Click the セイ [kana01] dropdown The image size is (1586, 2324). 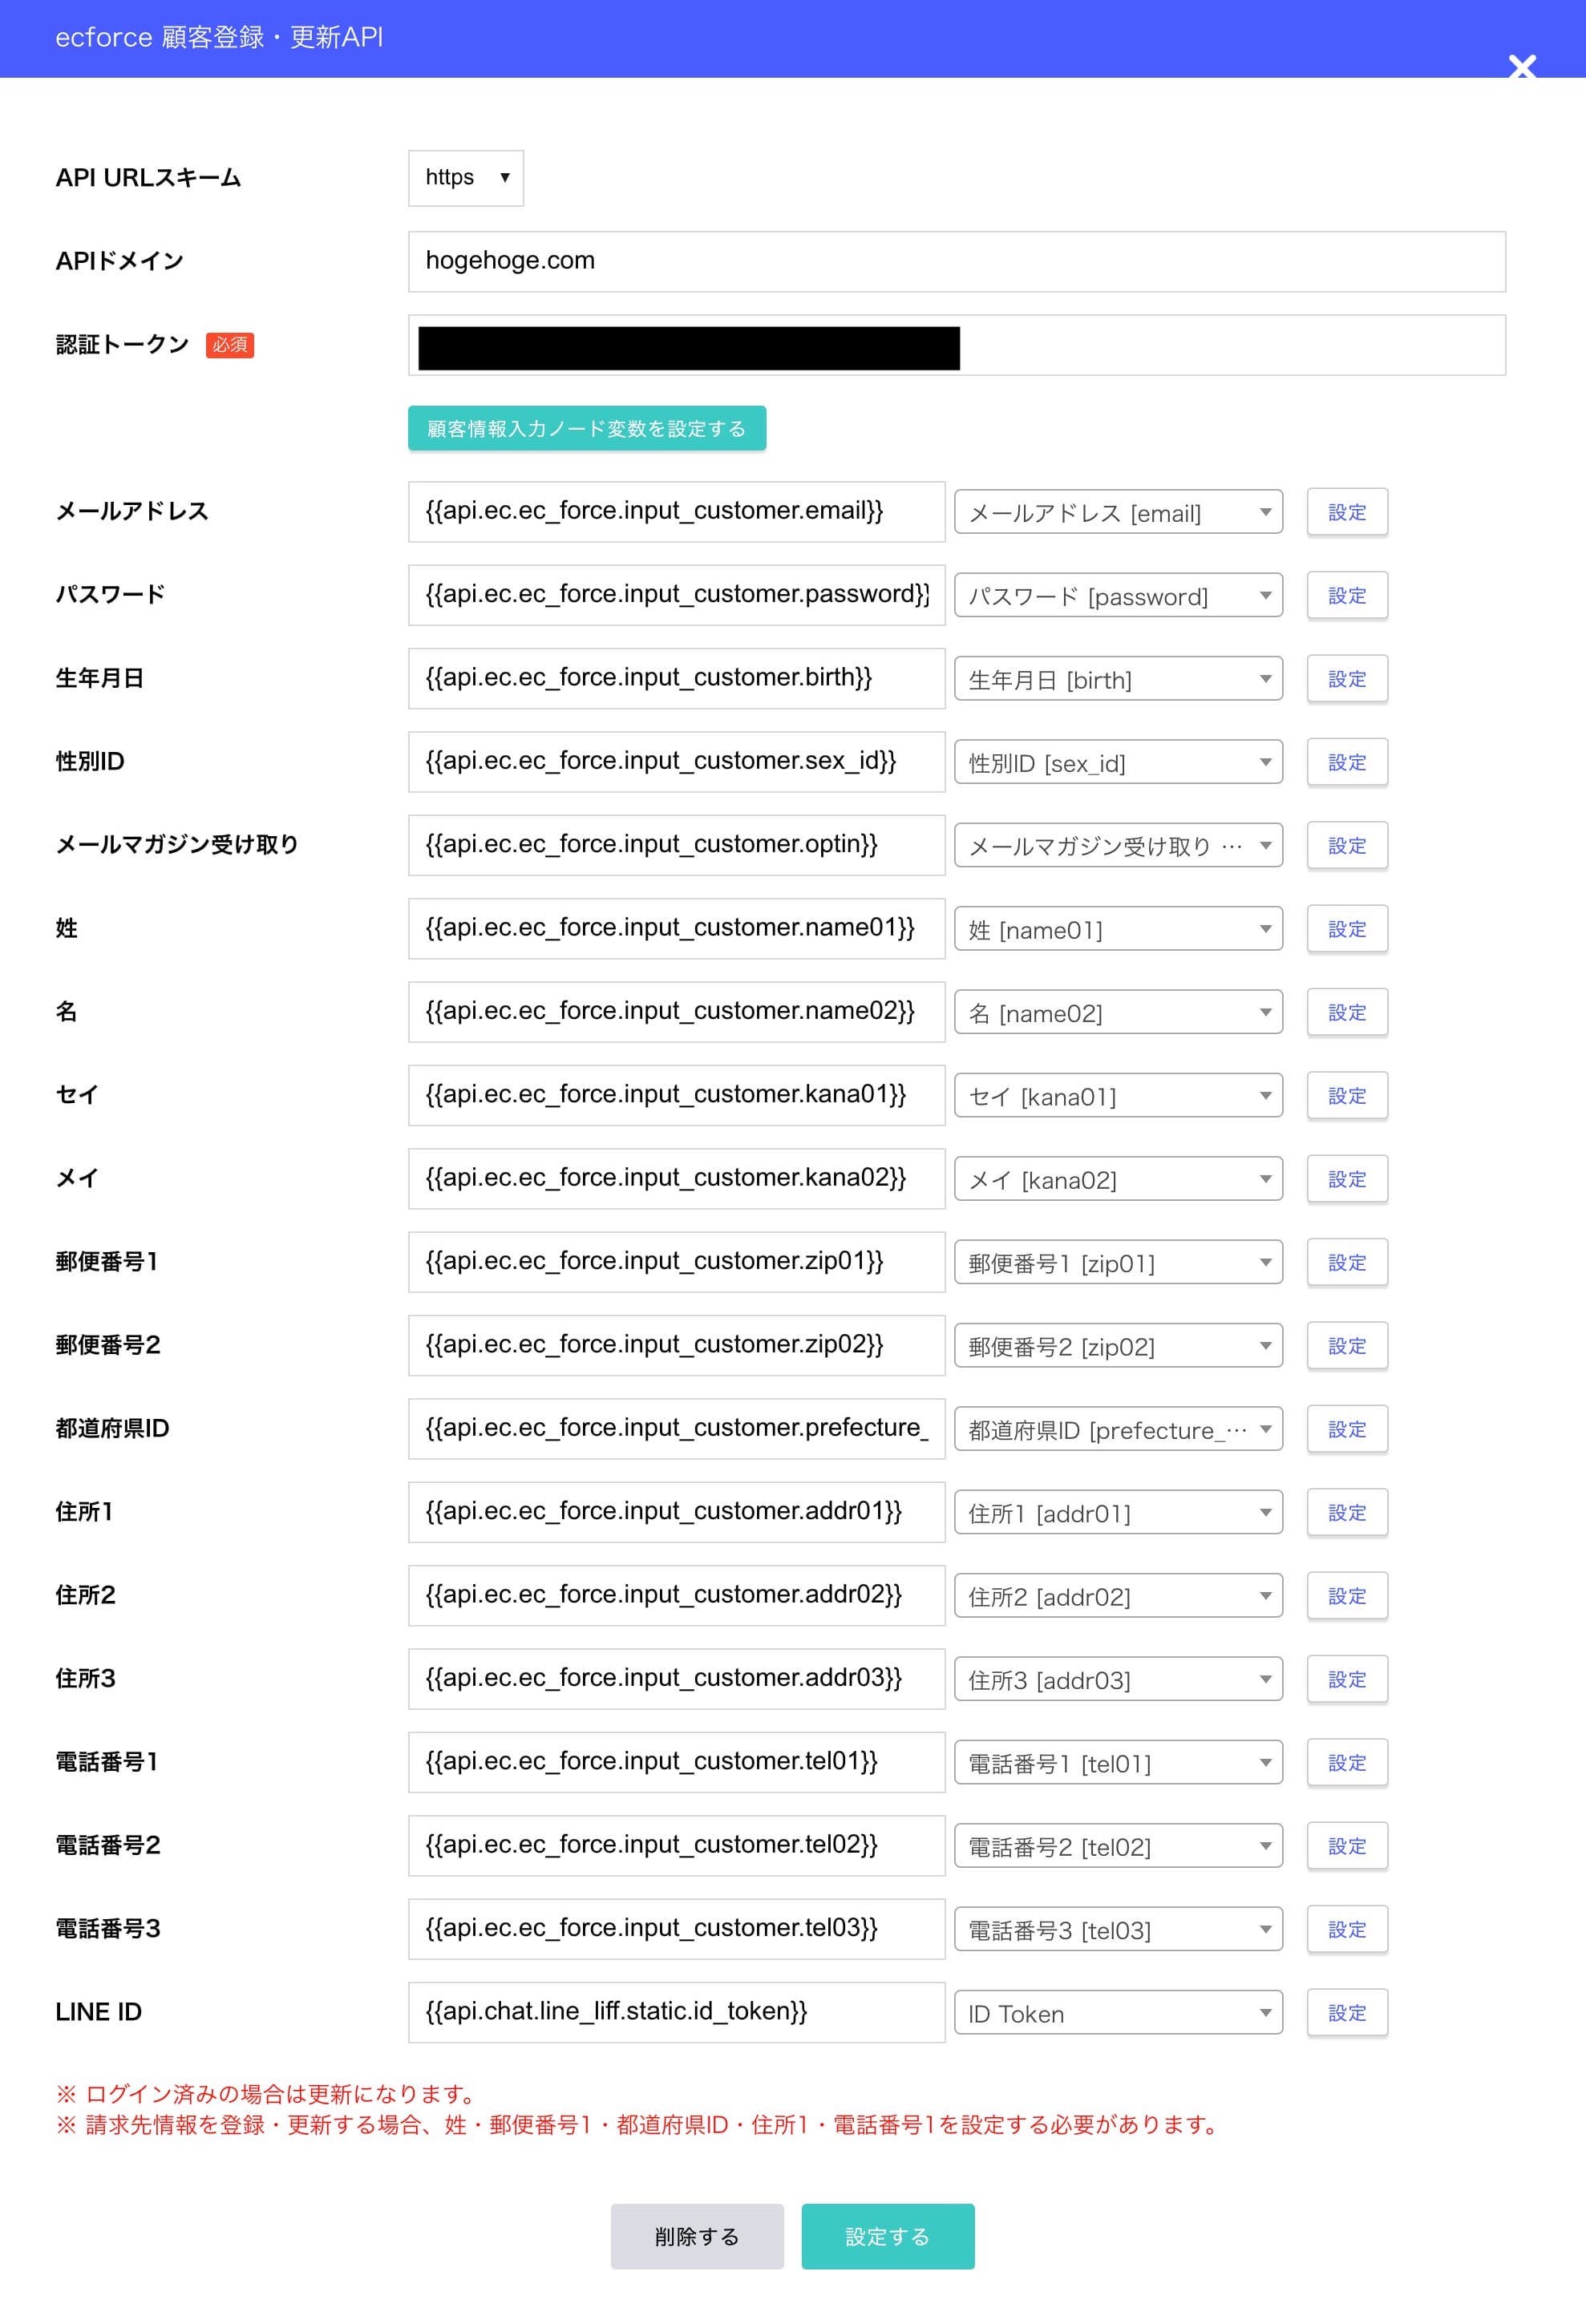[1118, 1095]
